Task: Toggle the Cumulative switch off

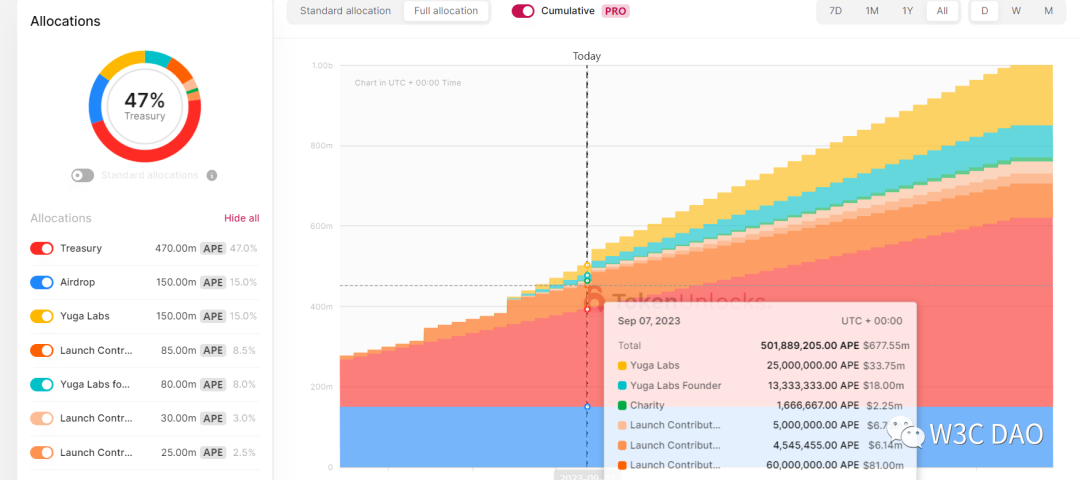Action: 523,11
